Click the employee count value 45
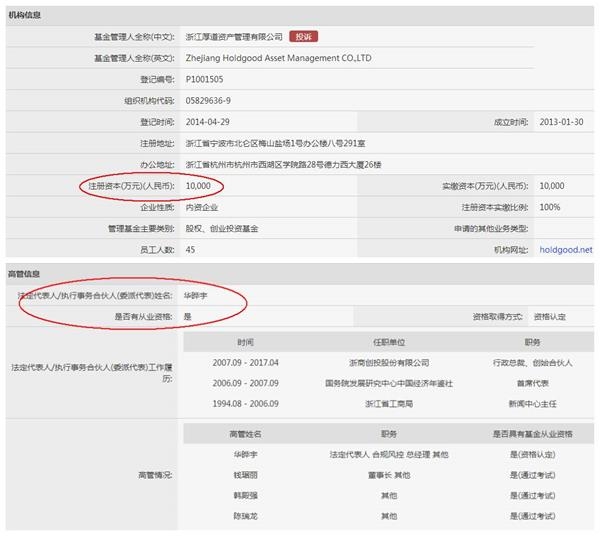 tap(191, 249)
